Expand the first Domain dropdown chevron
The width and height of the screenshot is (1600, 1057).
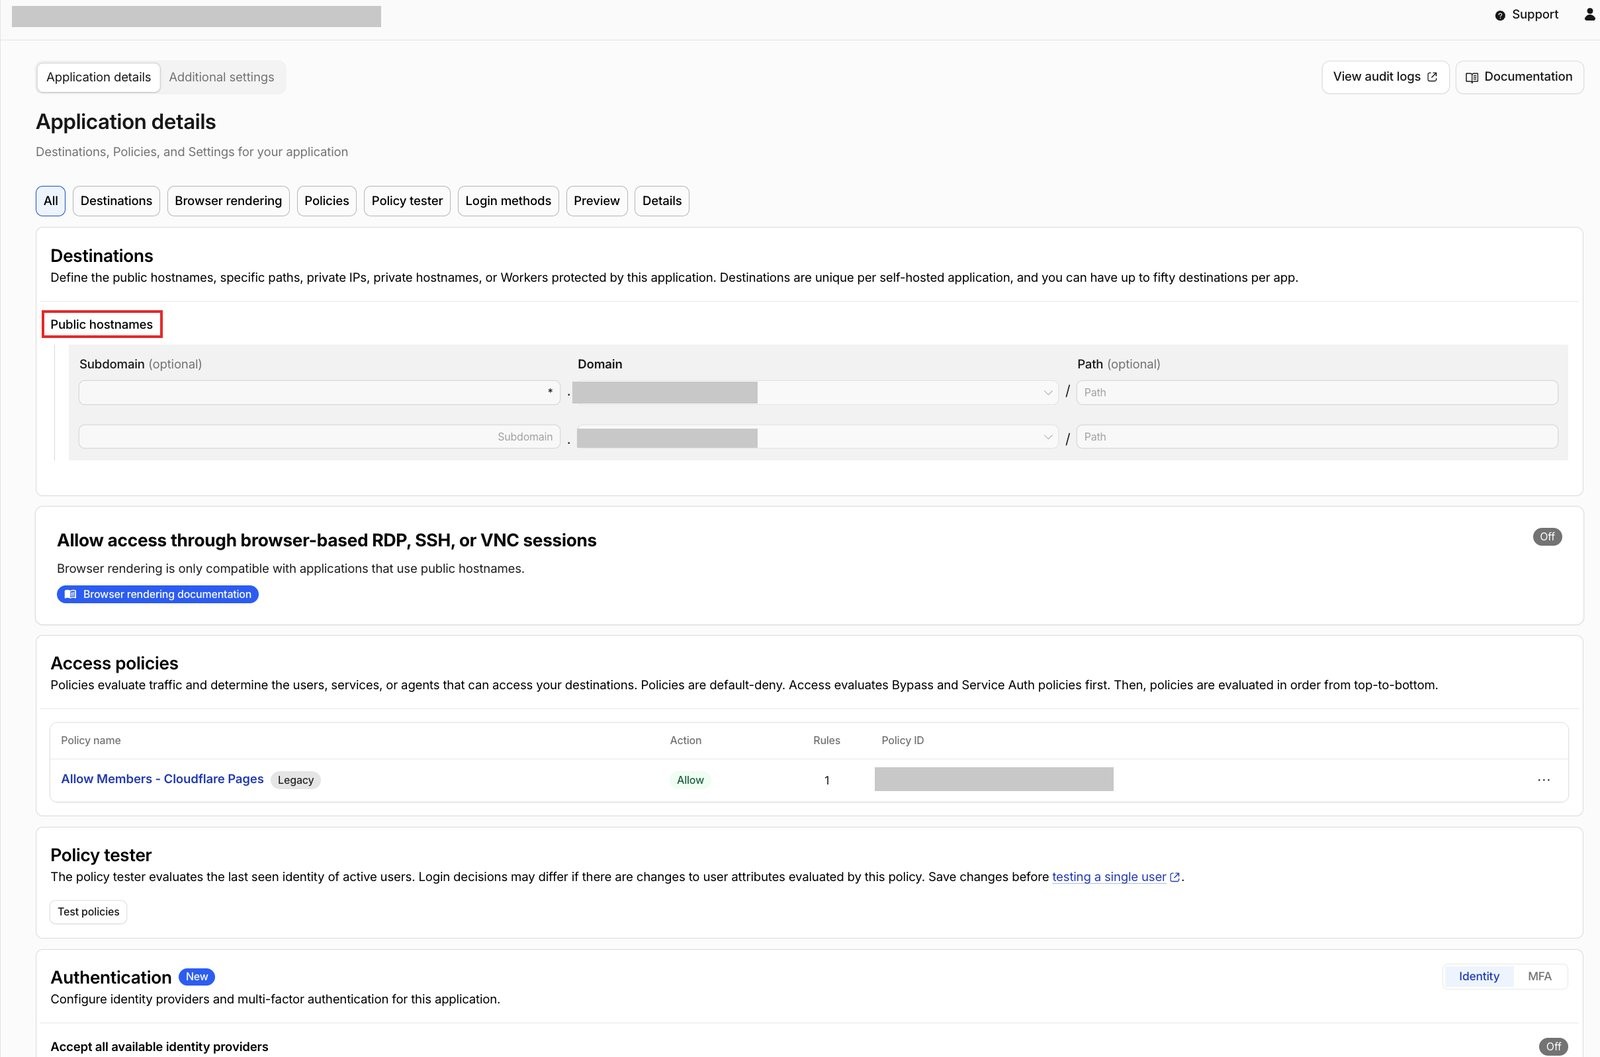(x=1048, y=393)
